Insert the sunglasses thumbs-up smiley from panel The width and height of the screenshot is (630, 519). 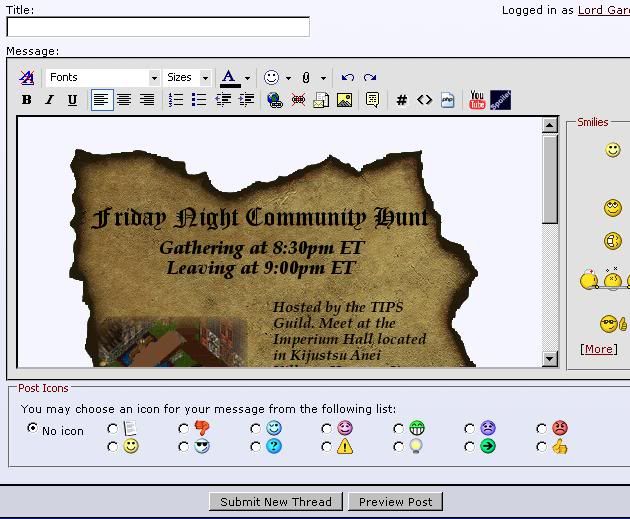[x=613, y=324]
